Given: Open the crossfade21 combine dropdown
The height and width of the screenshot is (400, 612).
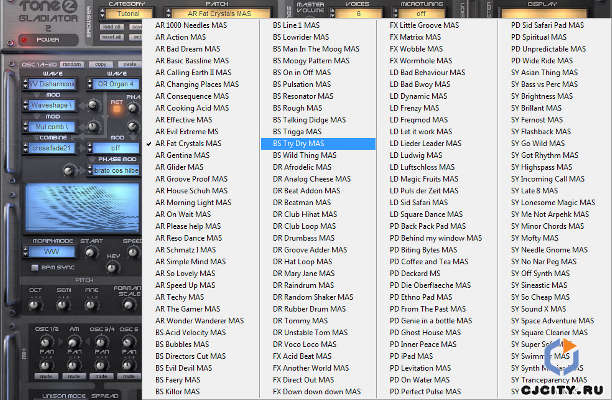Looking at the screenshot, I should [52, 148].
